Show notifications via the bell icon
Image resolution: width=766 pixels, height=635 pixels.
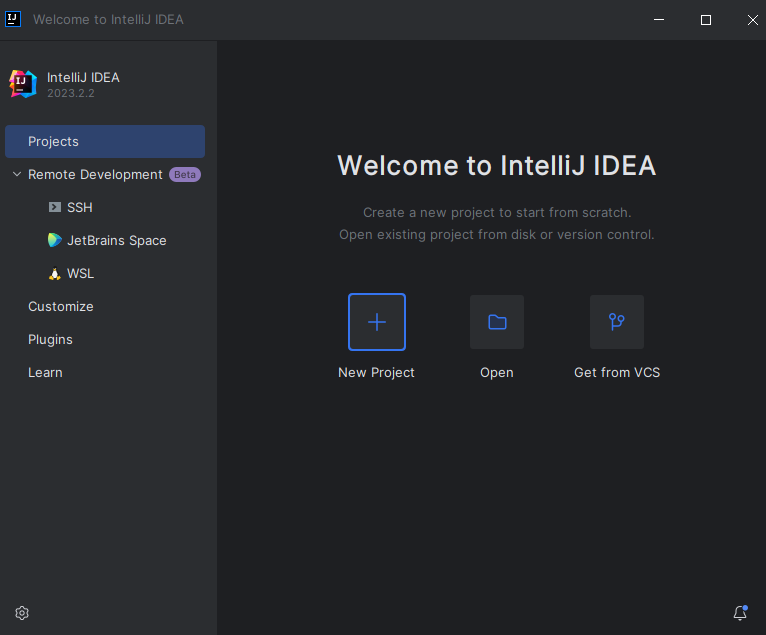point(740,613)
